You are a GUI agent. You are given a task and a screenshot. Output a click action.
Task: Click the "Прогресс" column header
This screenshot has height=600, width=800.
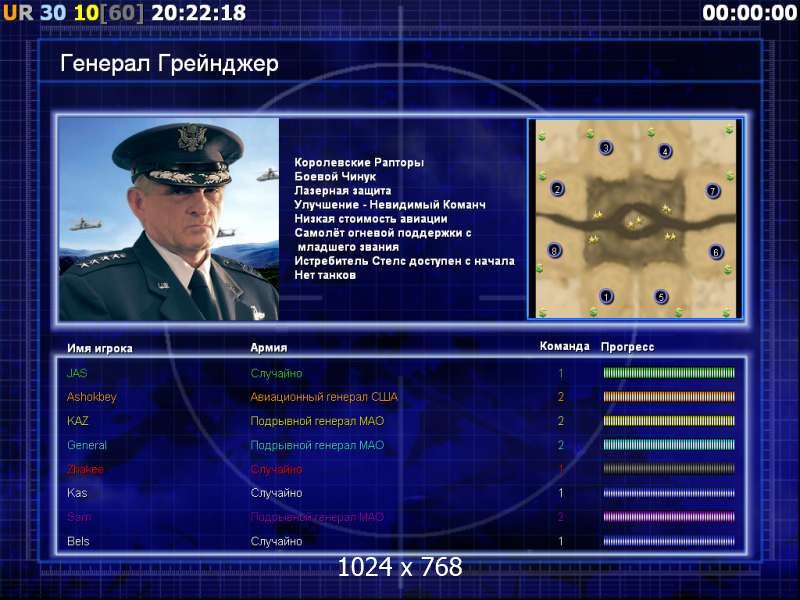(x=628, y=347)
